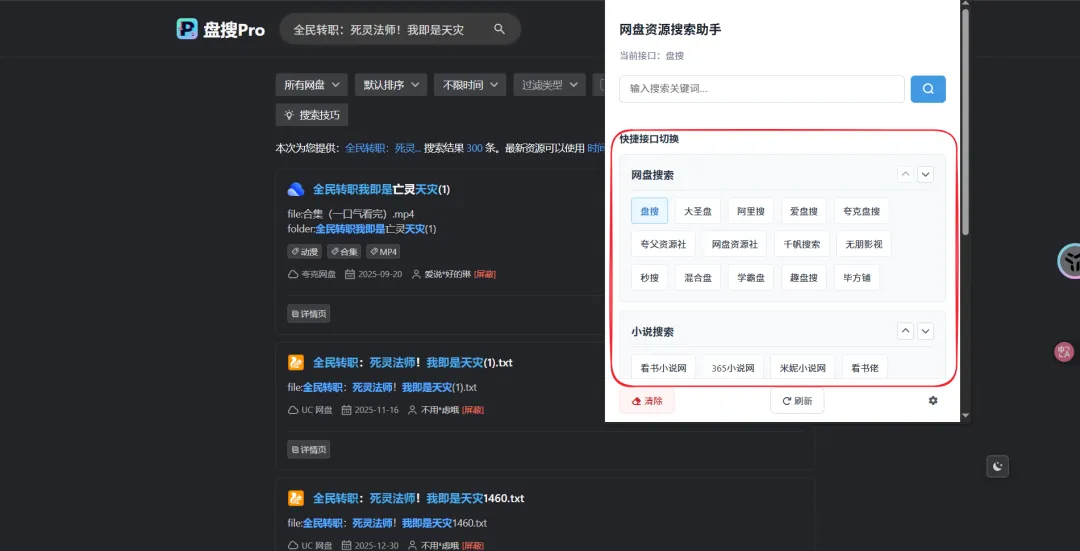Select the 米妮小说网 novel source
This screenshot has height=551, width=1080.
pyautogui.click(x=802, y=368)
